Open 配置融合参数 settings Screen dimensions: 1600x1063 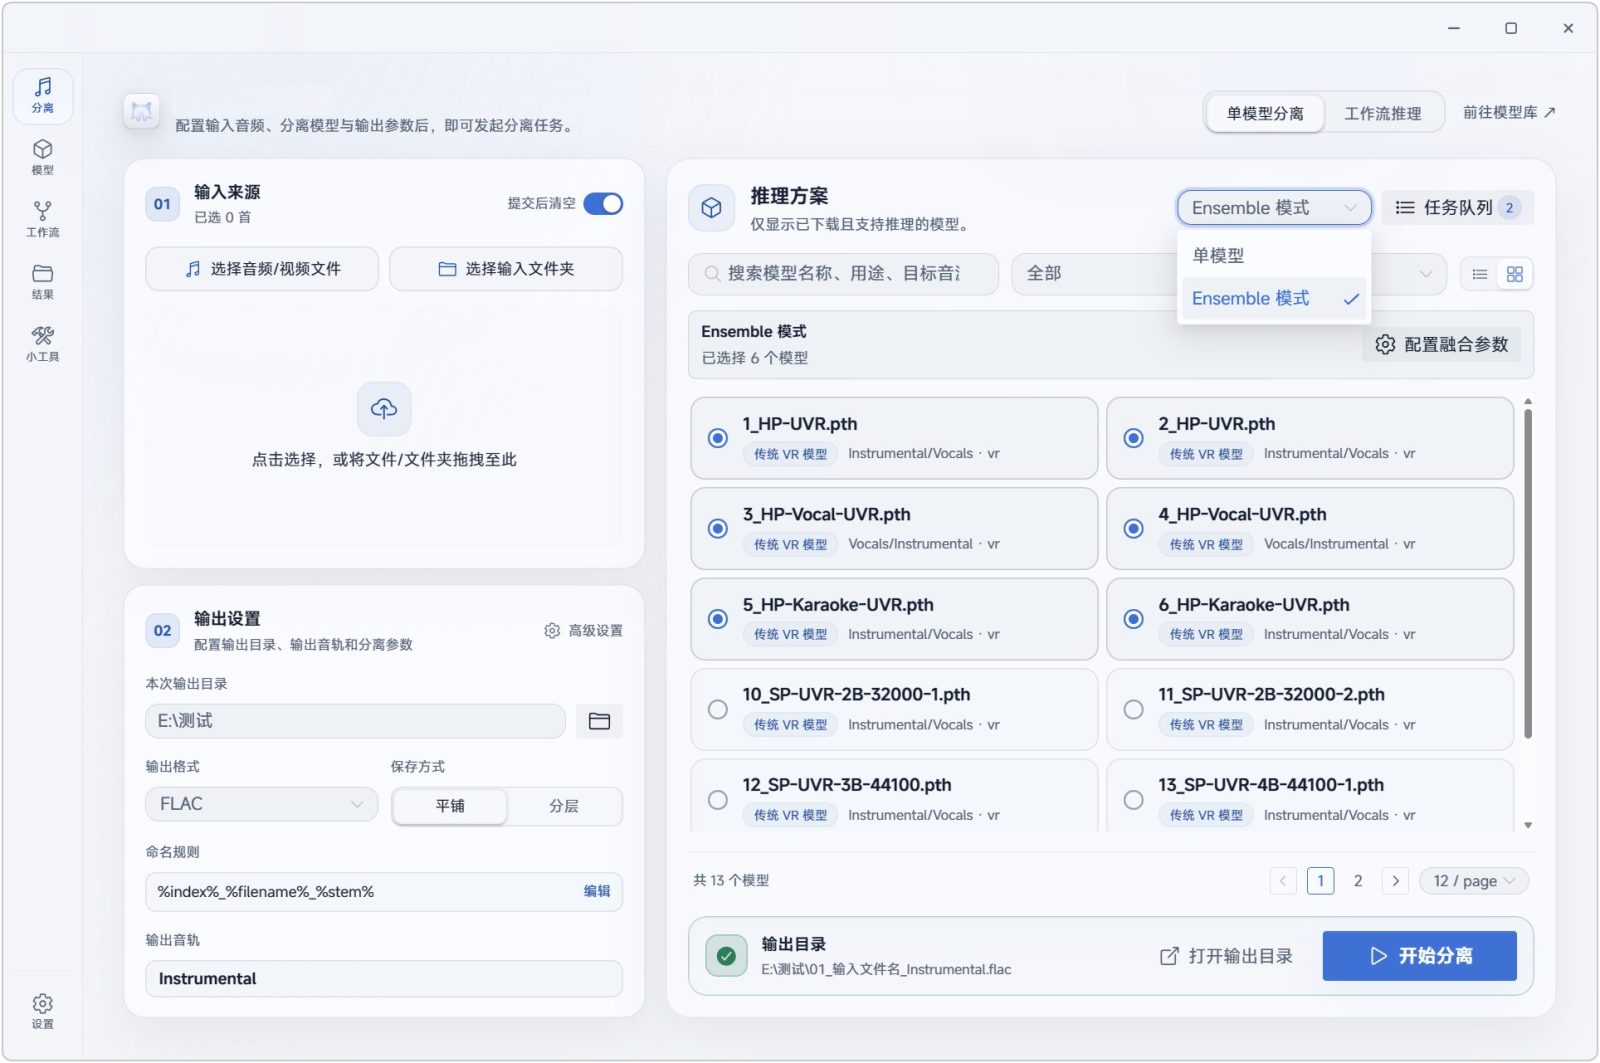pyautogui.click(x=1441, y=344)
